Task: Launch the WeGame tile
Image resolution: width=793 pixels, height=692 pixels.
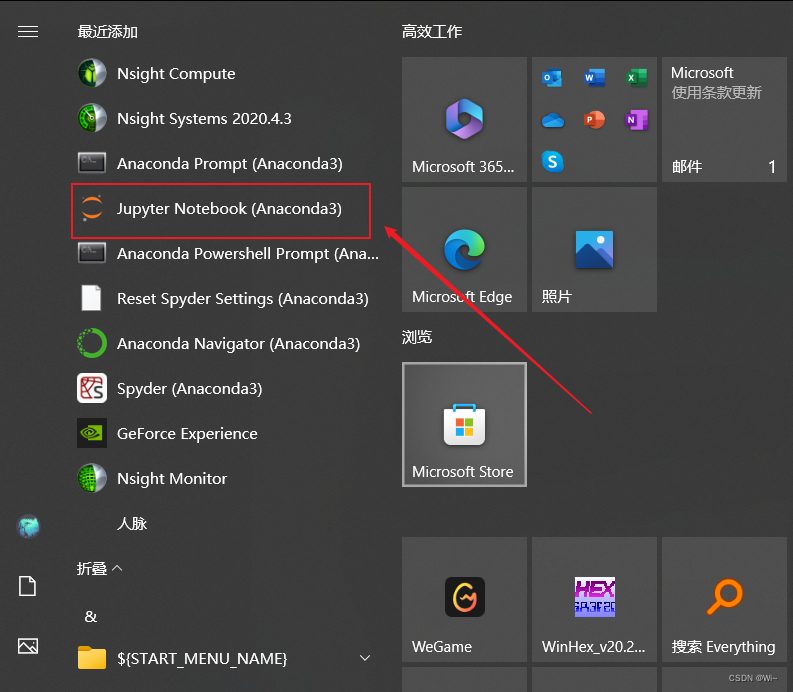Action: (x=464, y=599)
